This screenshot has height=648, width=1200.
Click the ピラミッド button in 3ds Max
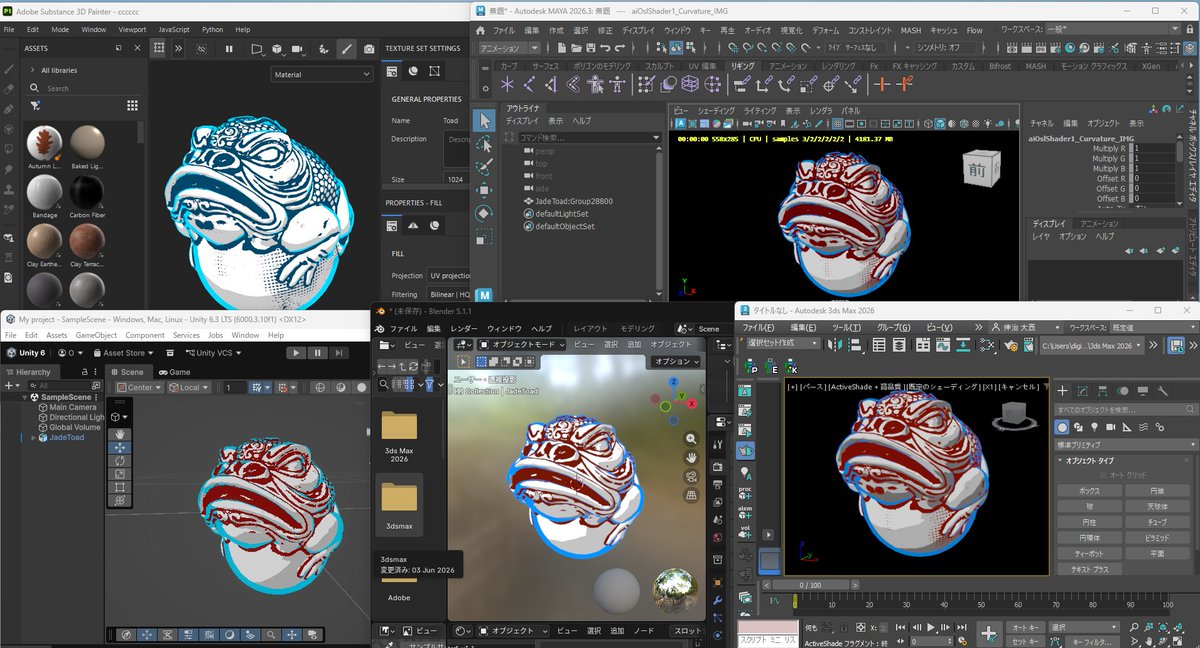tap(1157, 537)
